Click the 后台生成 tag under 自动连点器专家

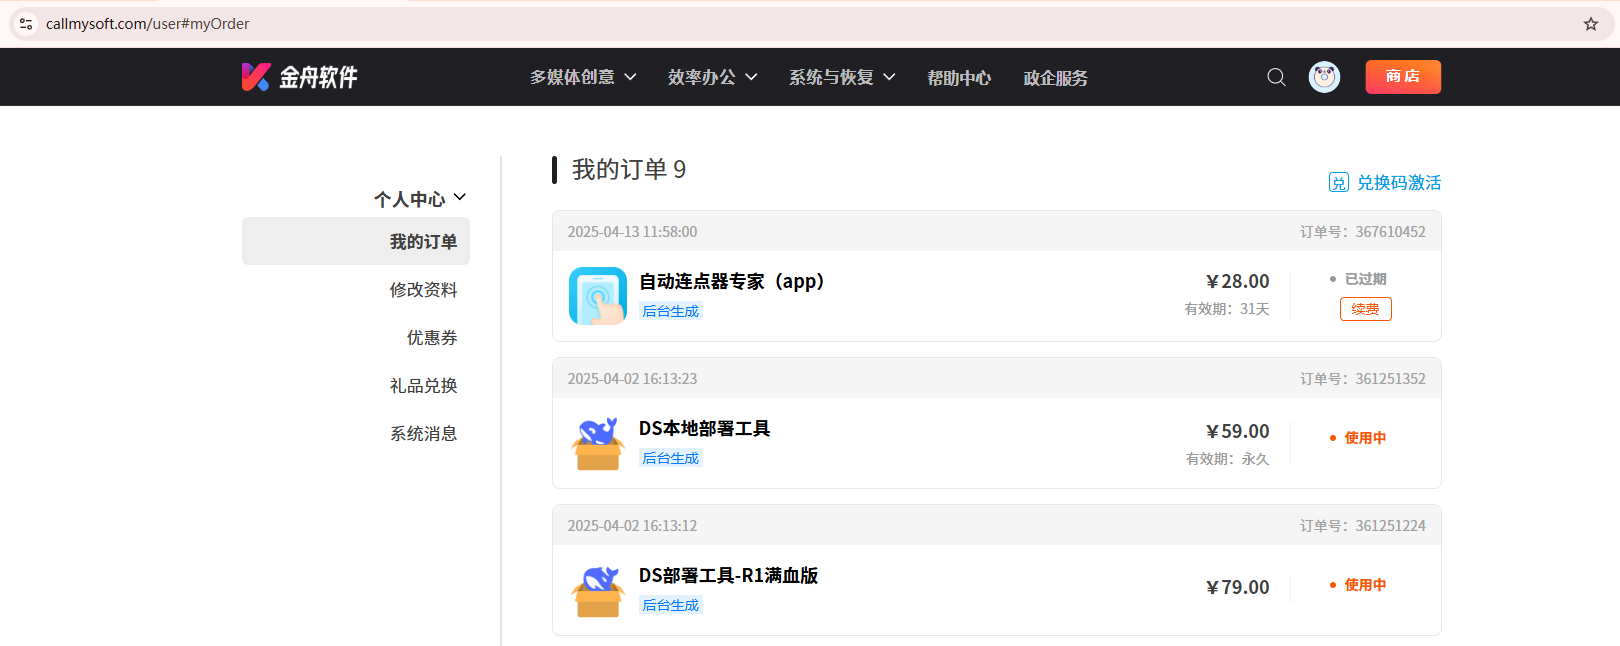tap(671, 311)
